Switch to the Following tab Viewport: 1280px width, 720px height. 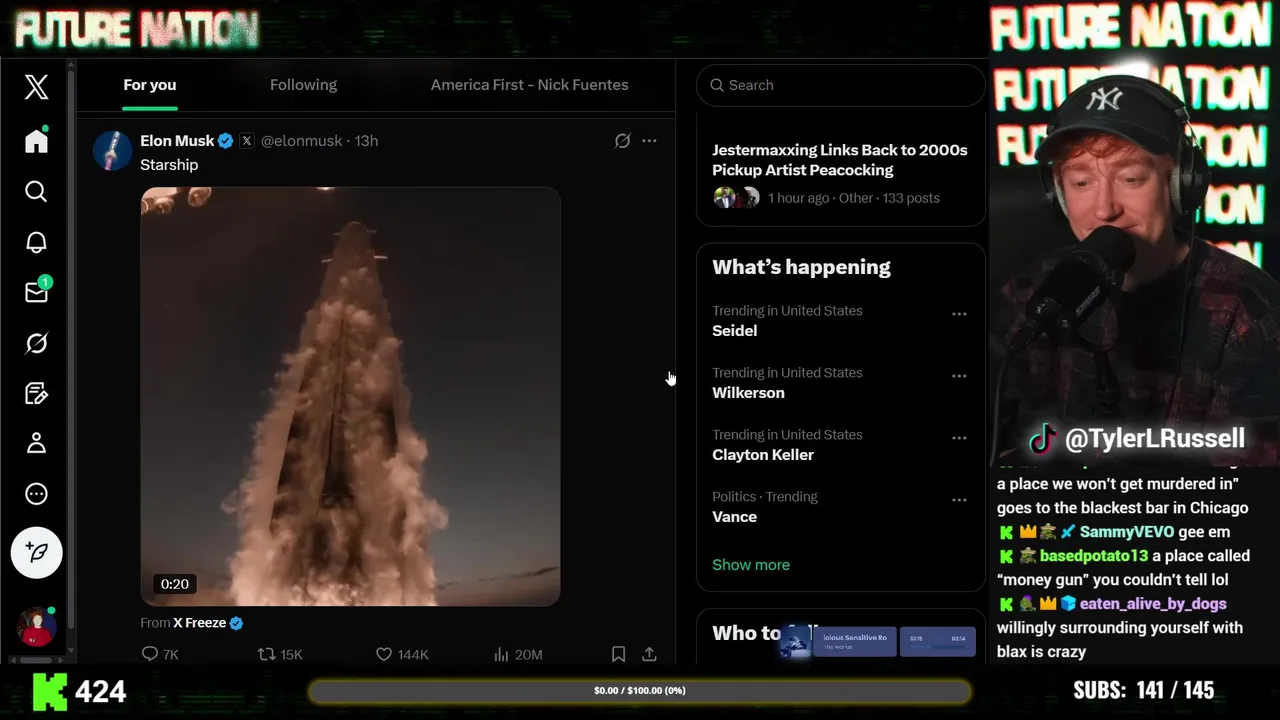coord(303,85)
